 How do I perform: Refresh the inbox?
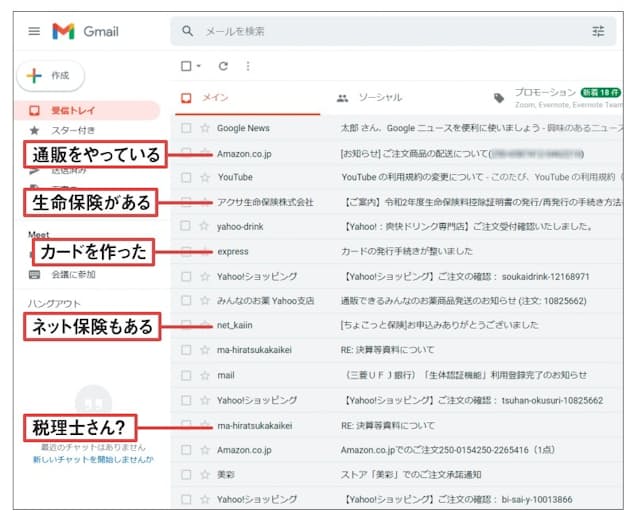pyautogui.click(x=223, y=66)
